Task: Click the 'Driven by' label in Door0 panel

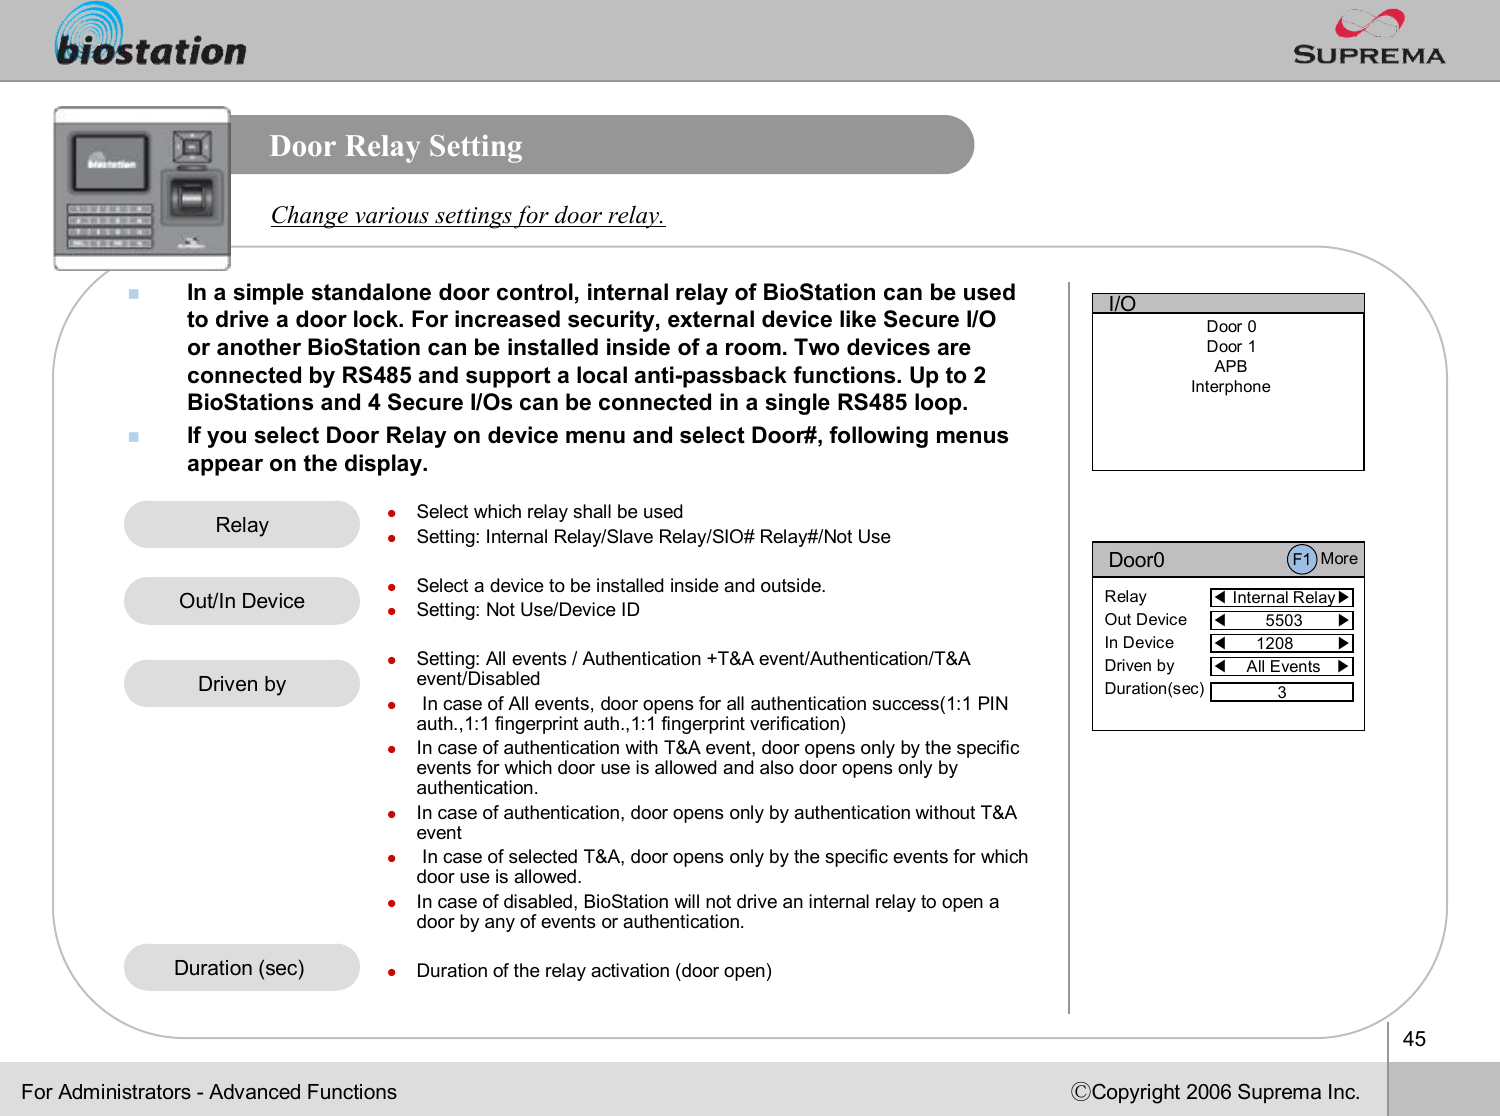Action: (1139, 665)
